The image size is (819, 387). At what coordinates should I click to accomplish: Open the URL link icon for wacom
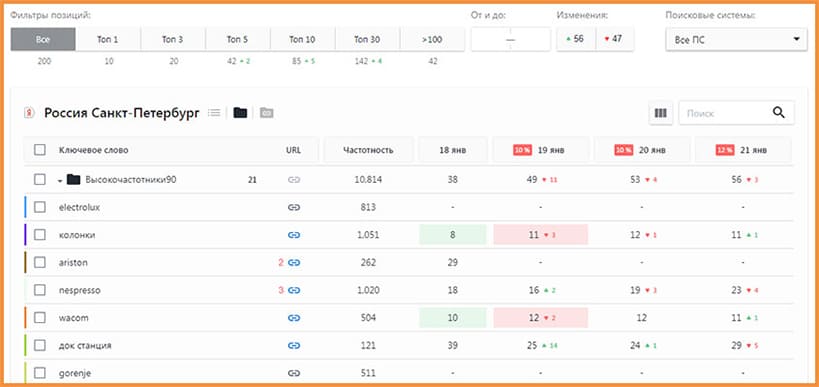coord(294,318)
